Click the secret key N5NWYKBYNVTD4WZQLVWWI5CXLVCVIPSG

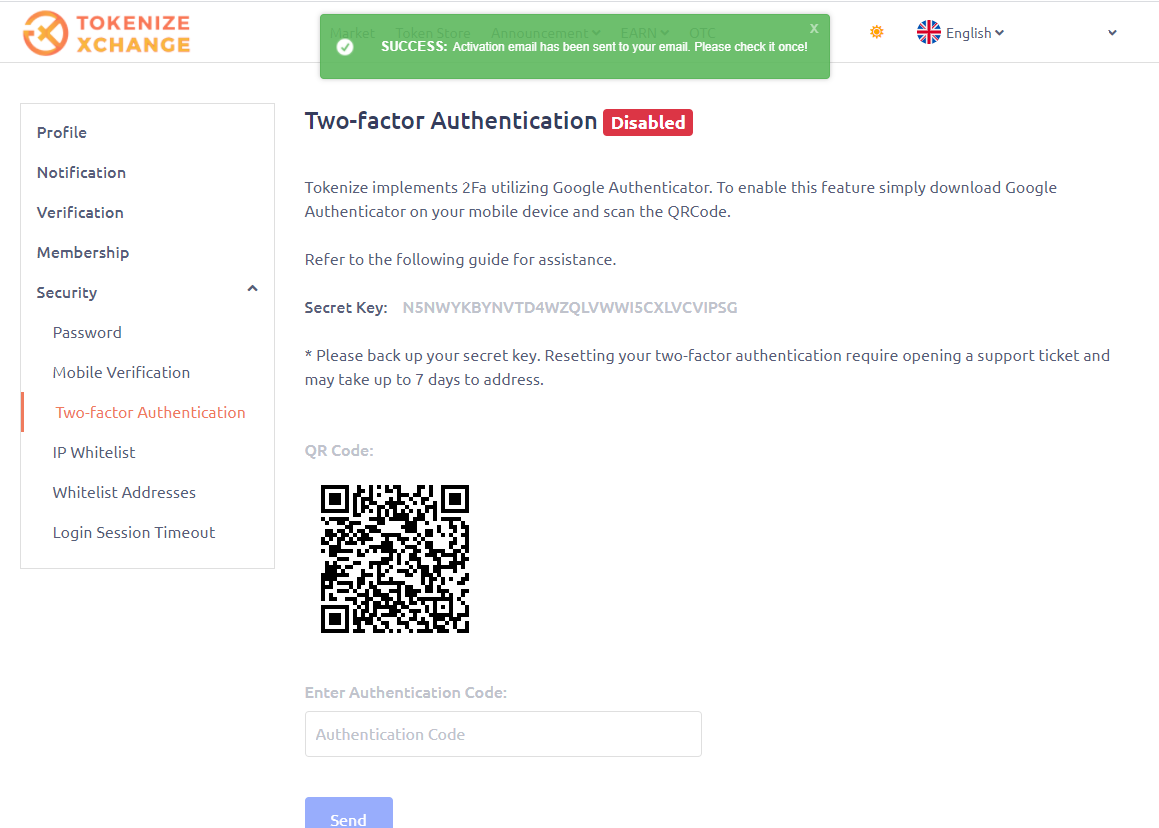(570, 308)
